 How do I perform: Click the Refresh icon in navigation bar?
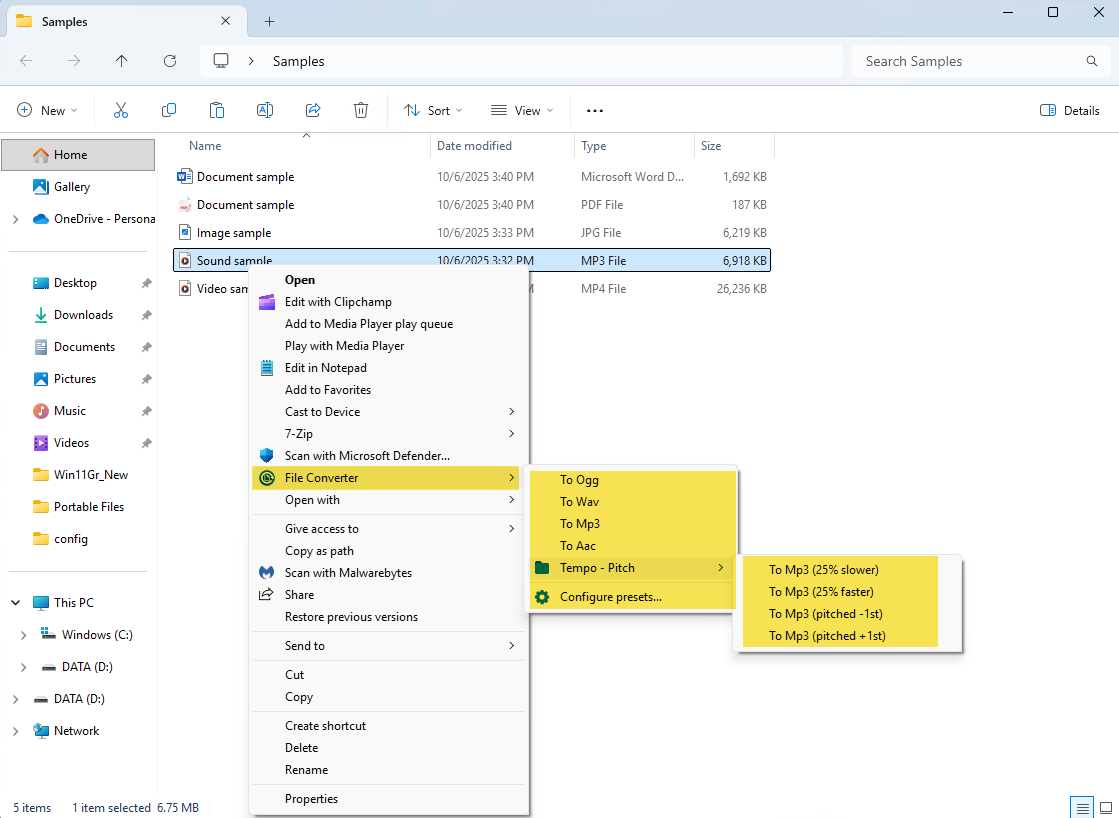pos(170,61)
